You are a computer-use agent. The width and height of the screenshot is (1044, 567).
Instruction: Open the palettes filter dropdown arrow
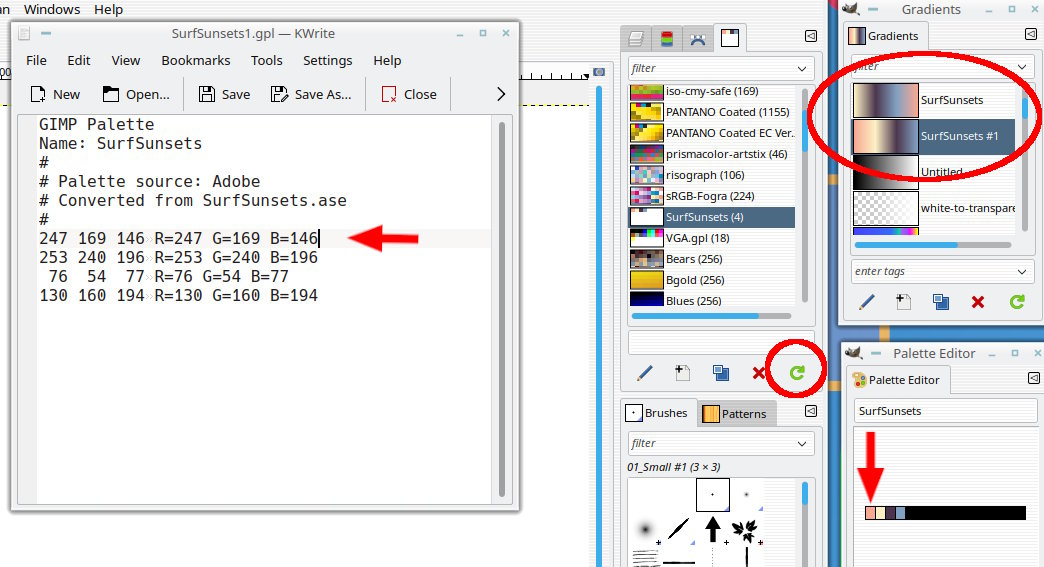802,69
